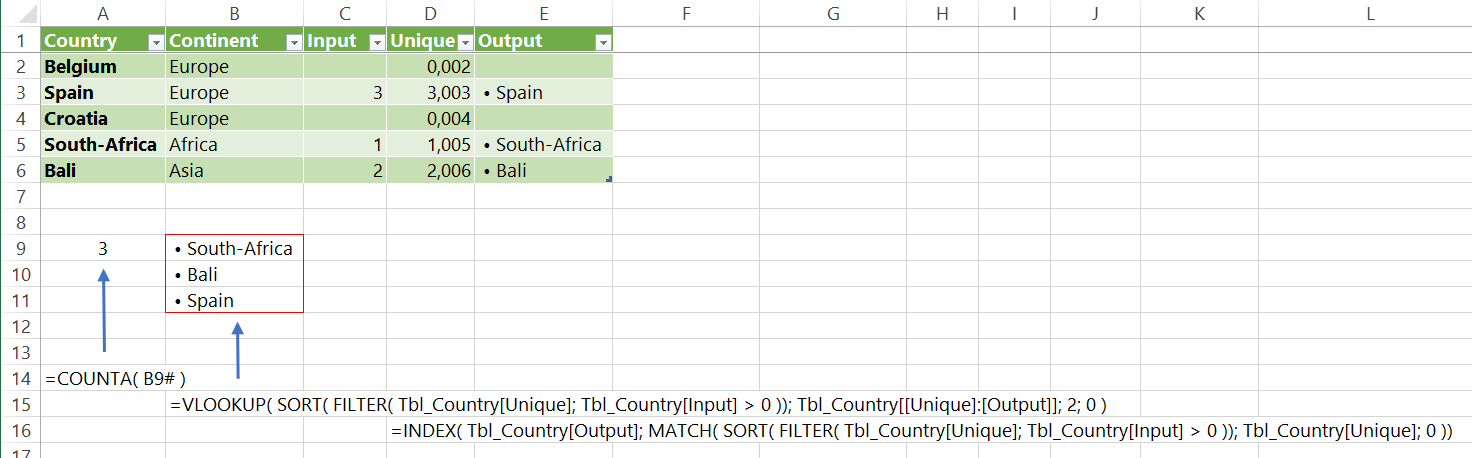Viewport: 1472px width, 458px height.
Task: Open the Output column filter dropdown
Action: point(602,42)
